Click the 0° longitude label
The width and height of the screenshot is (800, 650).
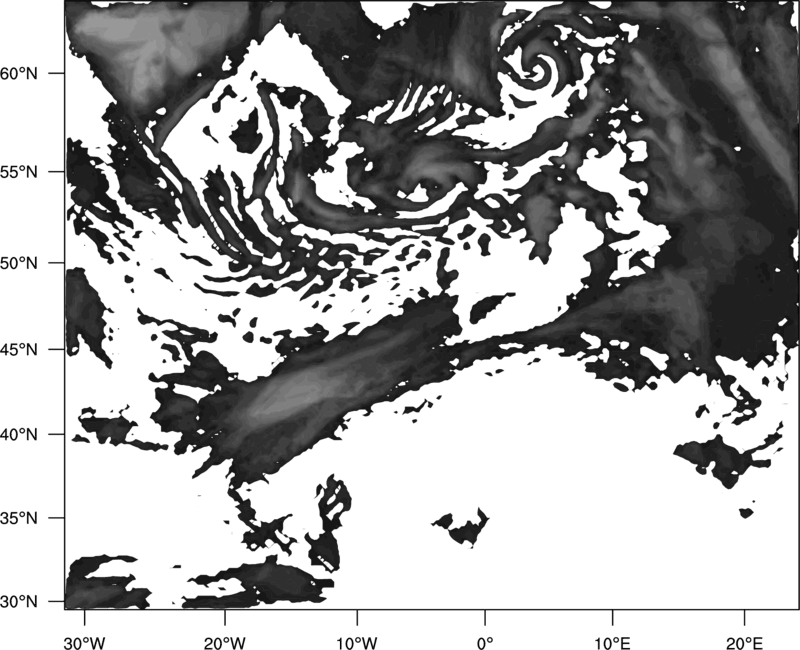(485, 643)
